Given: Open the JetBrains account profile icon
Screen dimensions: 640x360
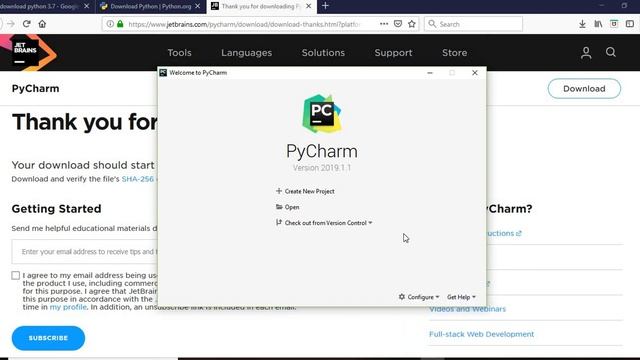Looking at the screenshot, I should [586, 53].
